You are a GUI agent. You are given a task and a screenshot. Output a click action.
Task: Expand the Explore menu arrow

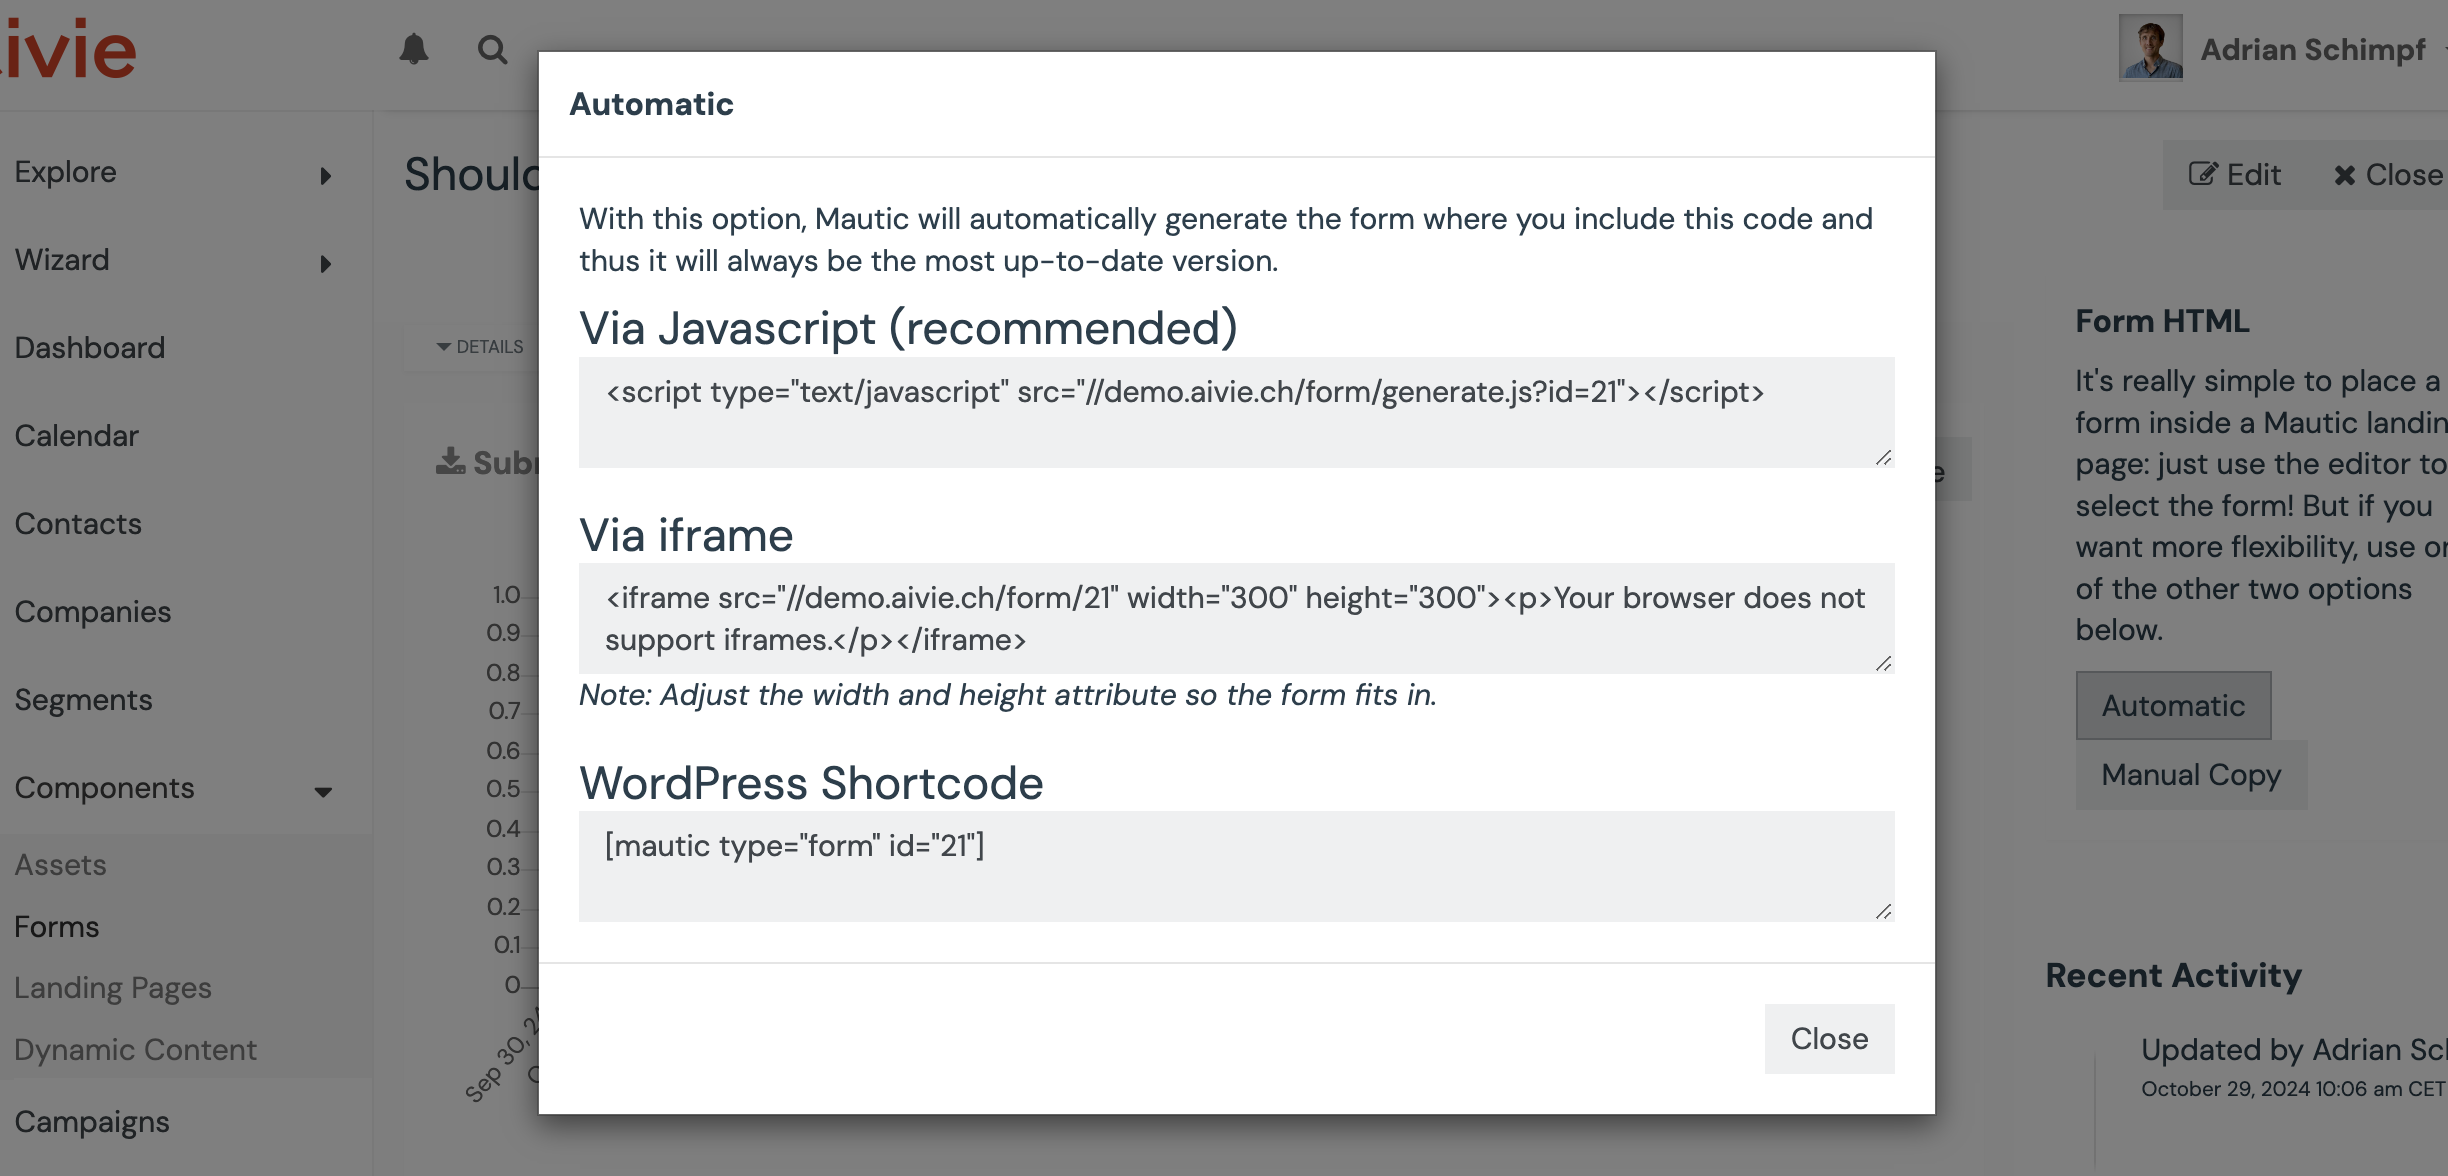[325, 176]
